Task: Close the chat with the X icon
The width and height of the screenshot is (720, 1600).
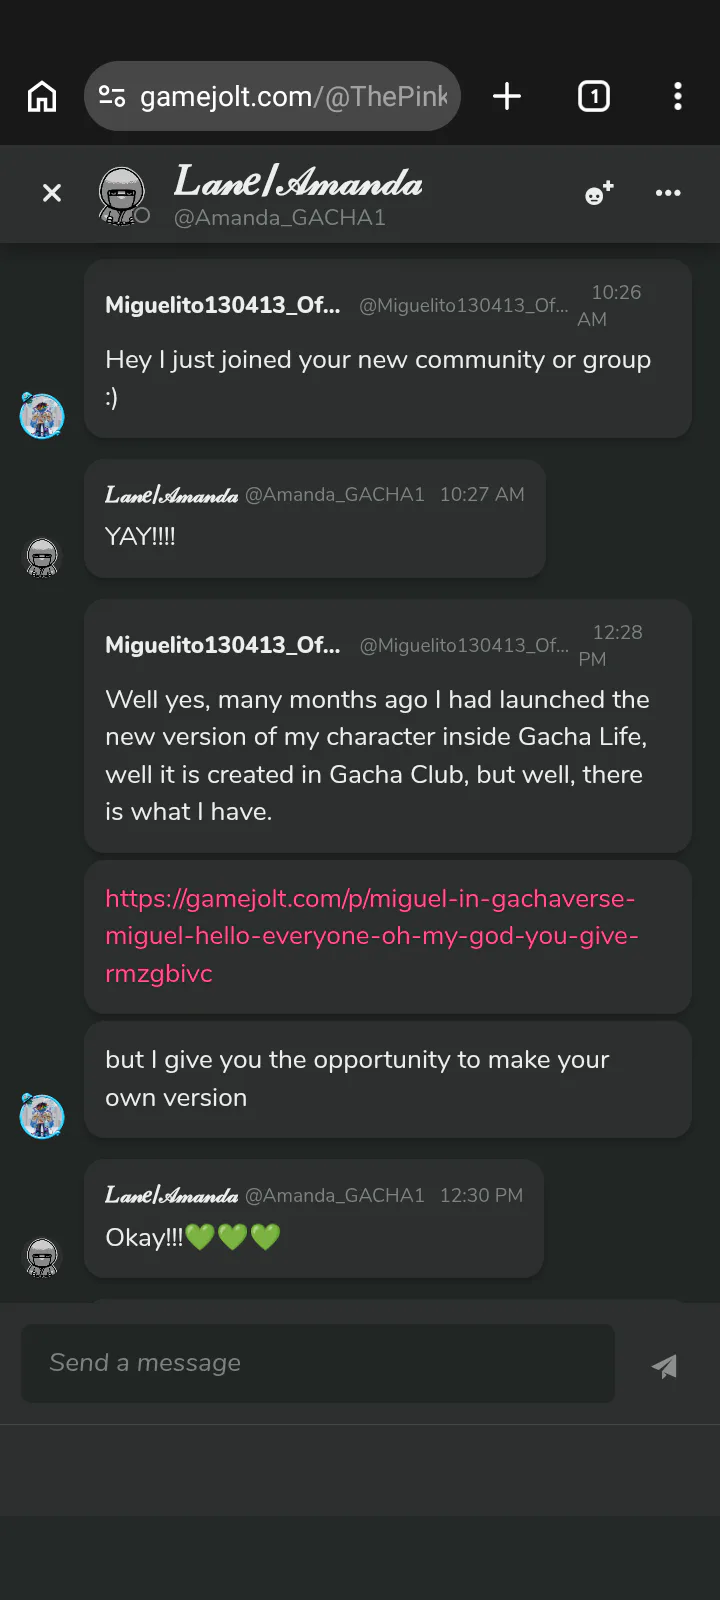Action: (52, 193)
